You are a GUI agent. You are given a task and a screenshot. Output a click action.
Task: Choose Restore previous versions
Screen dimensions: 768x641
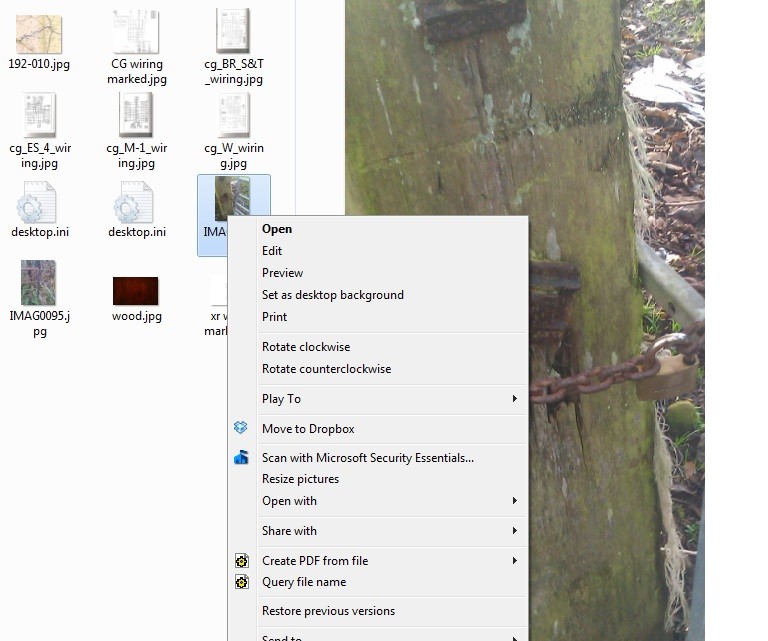click(x=328, y=611)
